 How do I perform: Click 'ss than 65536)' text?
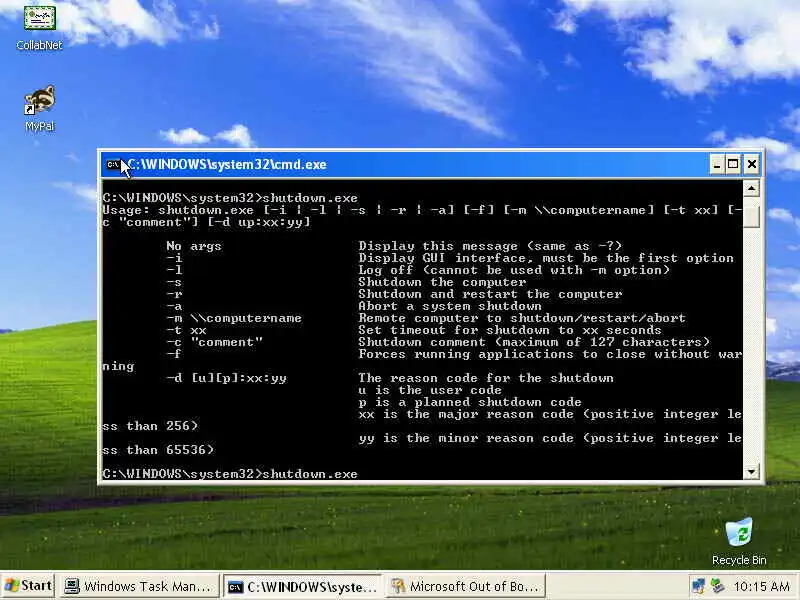[158, 450]
